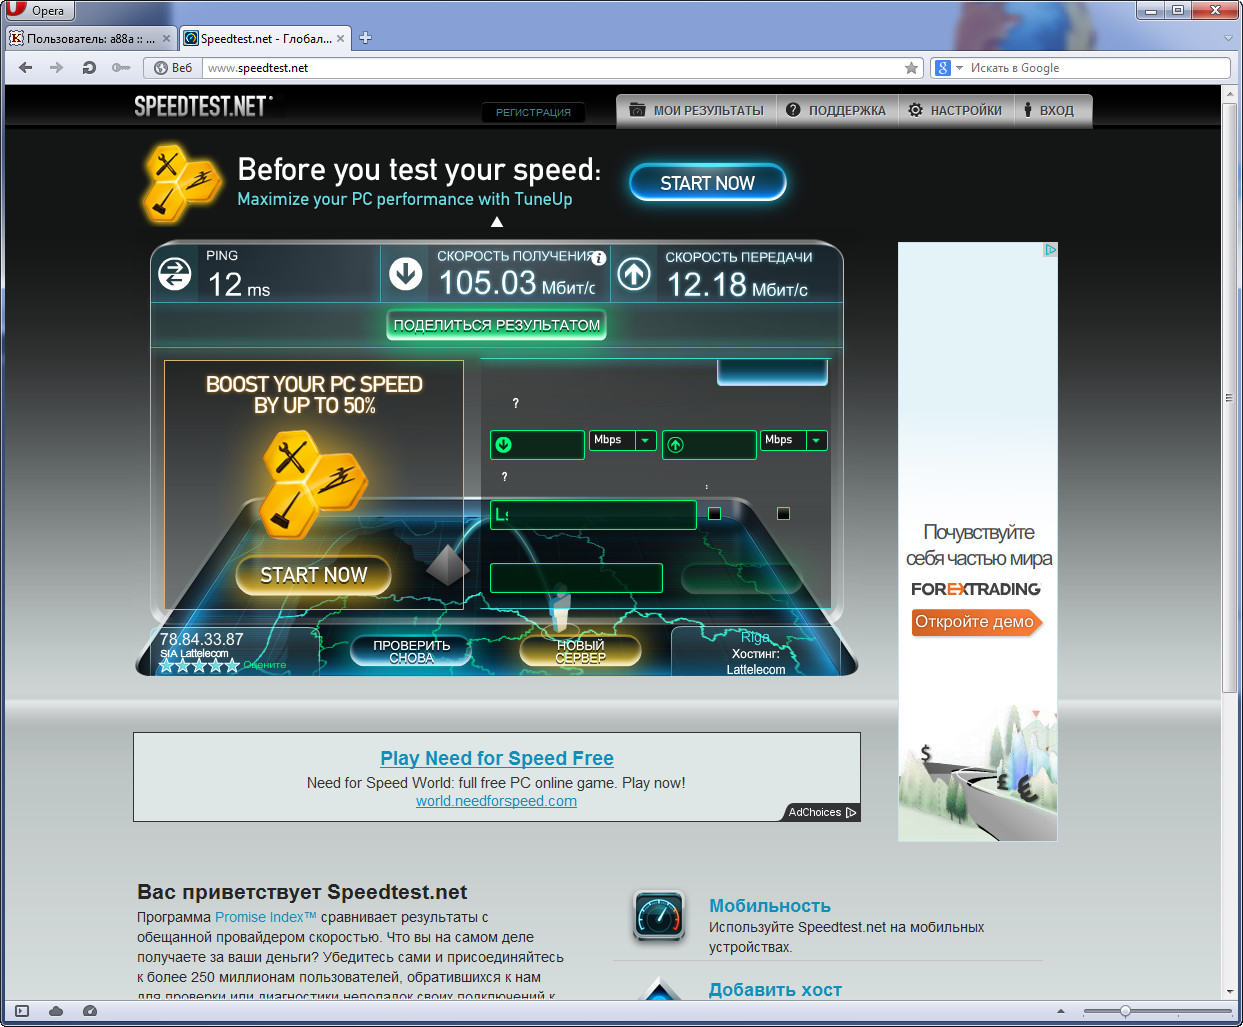Click the wide green field starting with 'L'
This screenshot has height=1027, width=1243.
click(x=593, y=515)
